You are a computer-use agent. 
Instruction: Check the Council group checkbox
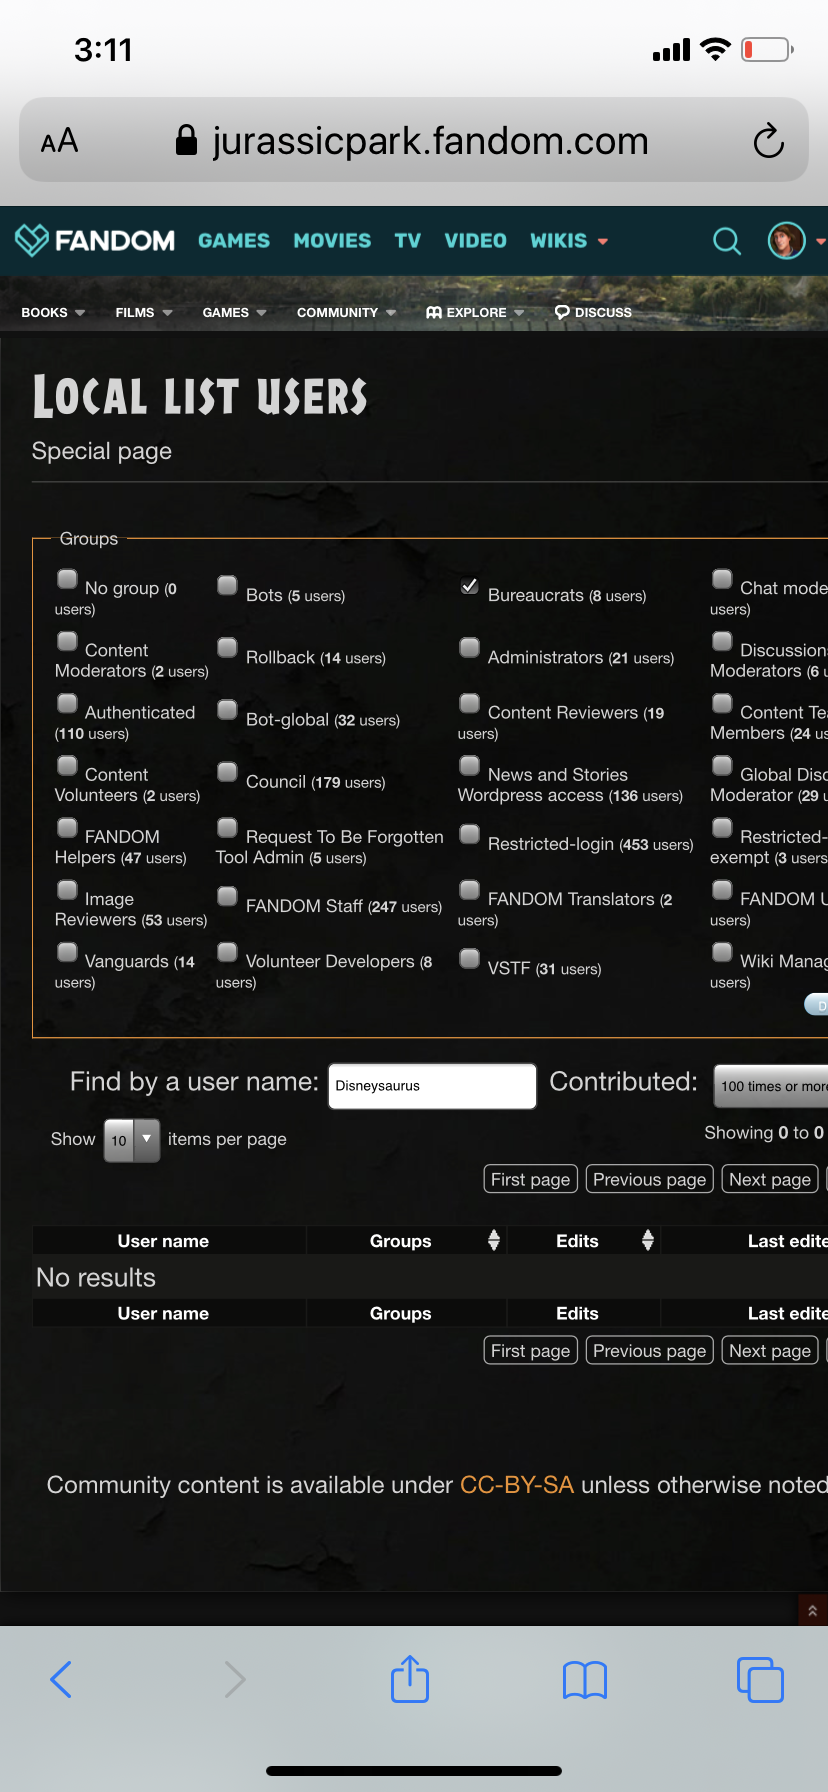pos(228,771)
